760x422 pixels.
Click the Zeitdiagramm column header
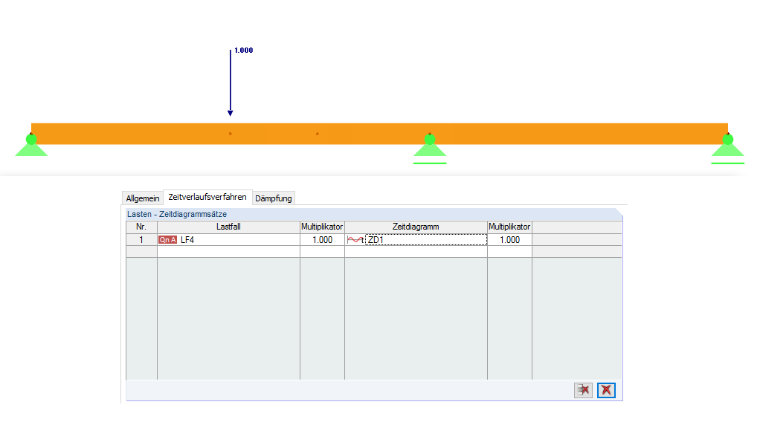[x=416, y=227]
